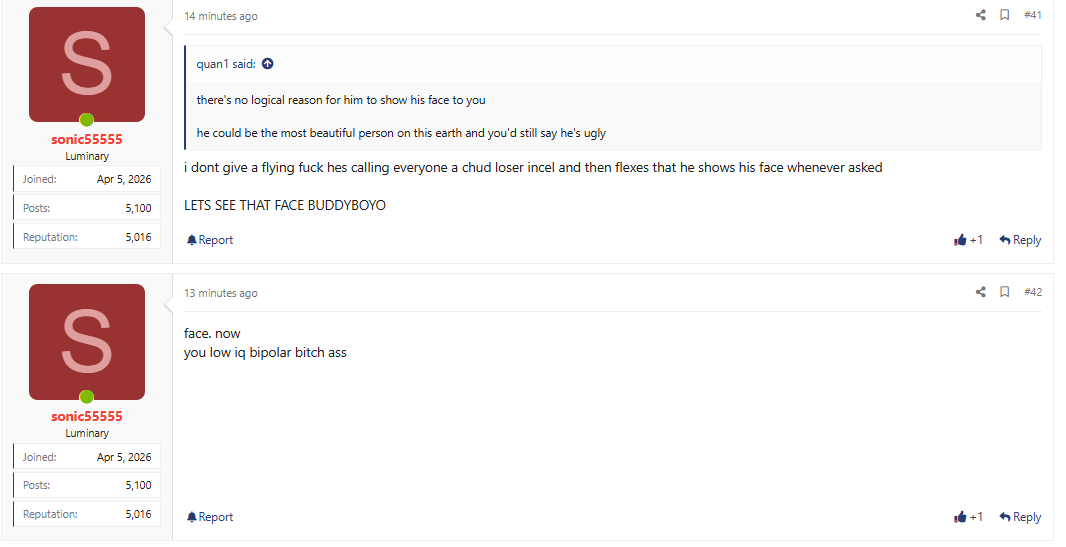Image resolution: width=1066 pixels, height=547 pixels.
Task: Bookmark post #42
Action: pos(1004,292)
